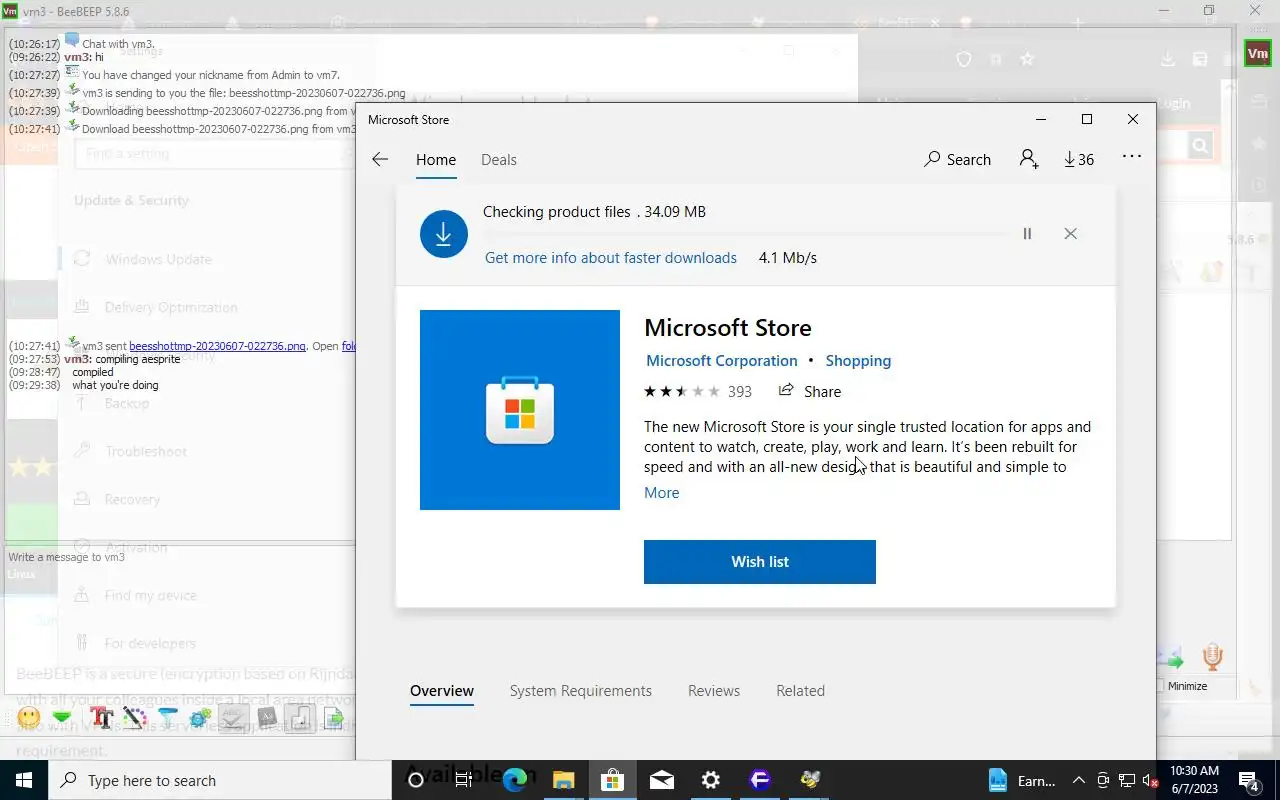Screen dimensions: 1280x800
Task: Click the download progress bar
Action: 748,234
